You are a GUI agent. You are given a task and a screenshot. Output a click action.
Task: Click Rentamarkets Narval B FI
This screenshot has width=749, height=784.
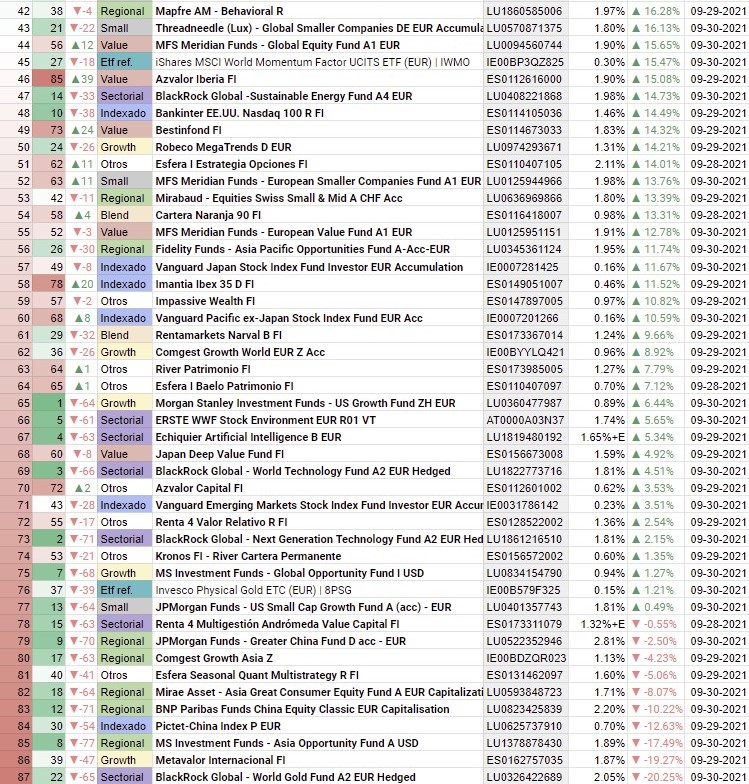318,335
